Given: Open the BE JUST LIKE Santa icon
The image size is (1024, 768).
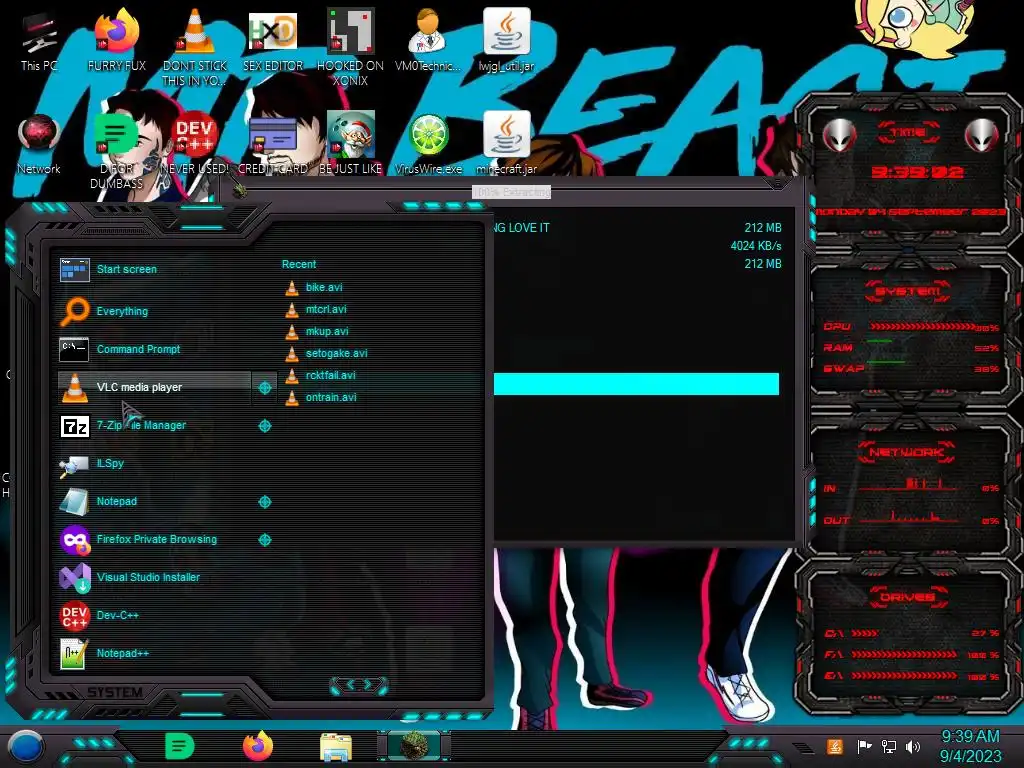Looking at the screenshot, I should [x=350, y=144].
